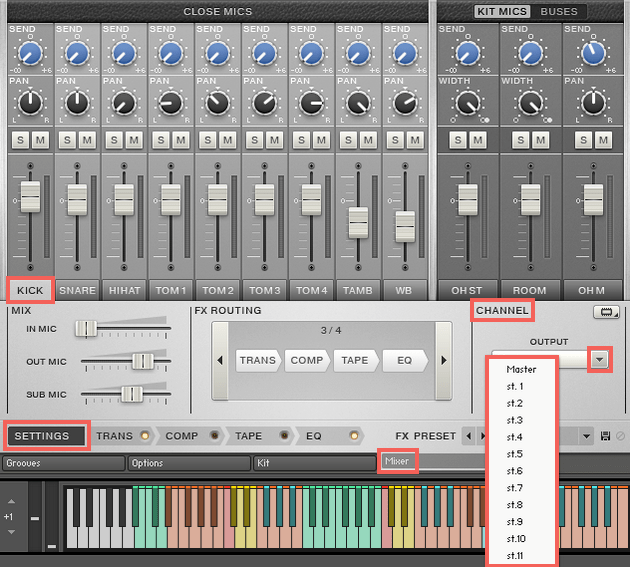Mute the ROOM channel

tap(540, 140)
